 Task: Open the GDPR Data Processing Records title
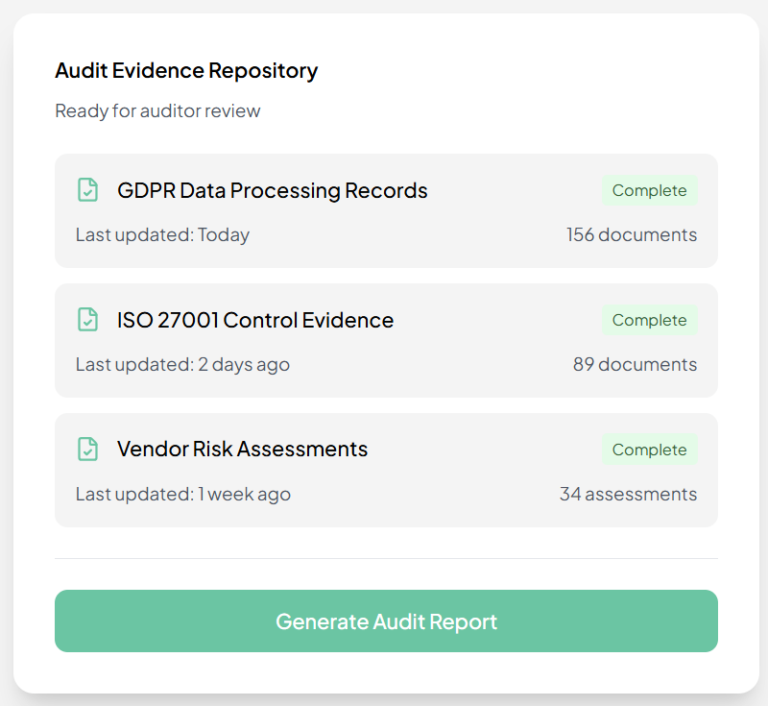tap(272, 190)
